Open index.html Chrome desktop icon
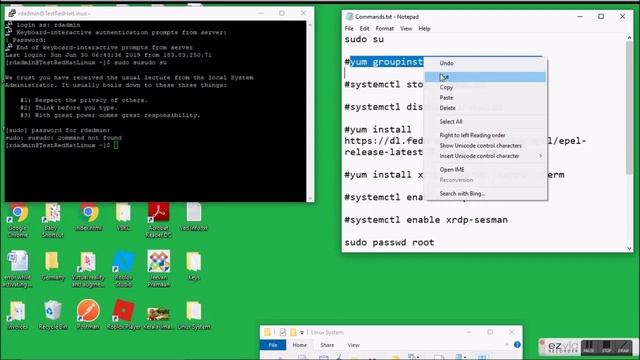The width and height of the screenshot is (640, 360). [89, 218]
